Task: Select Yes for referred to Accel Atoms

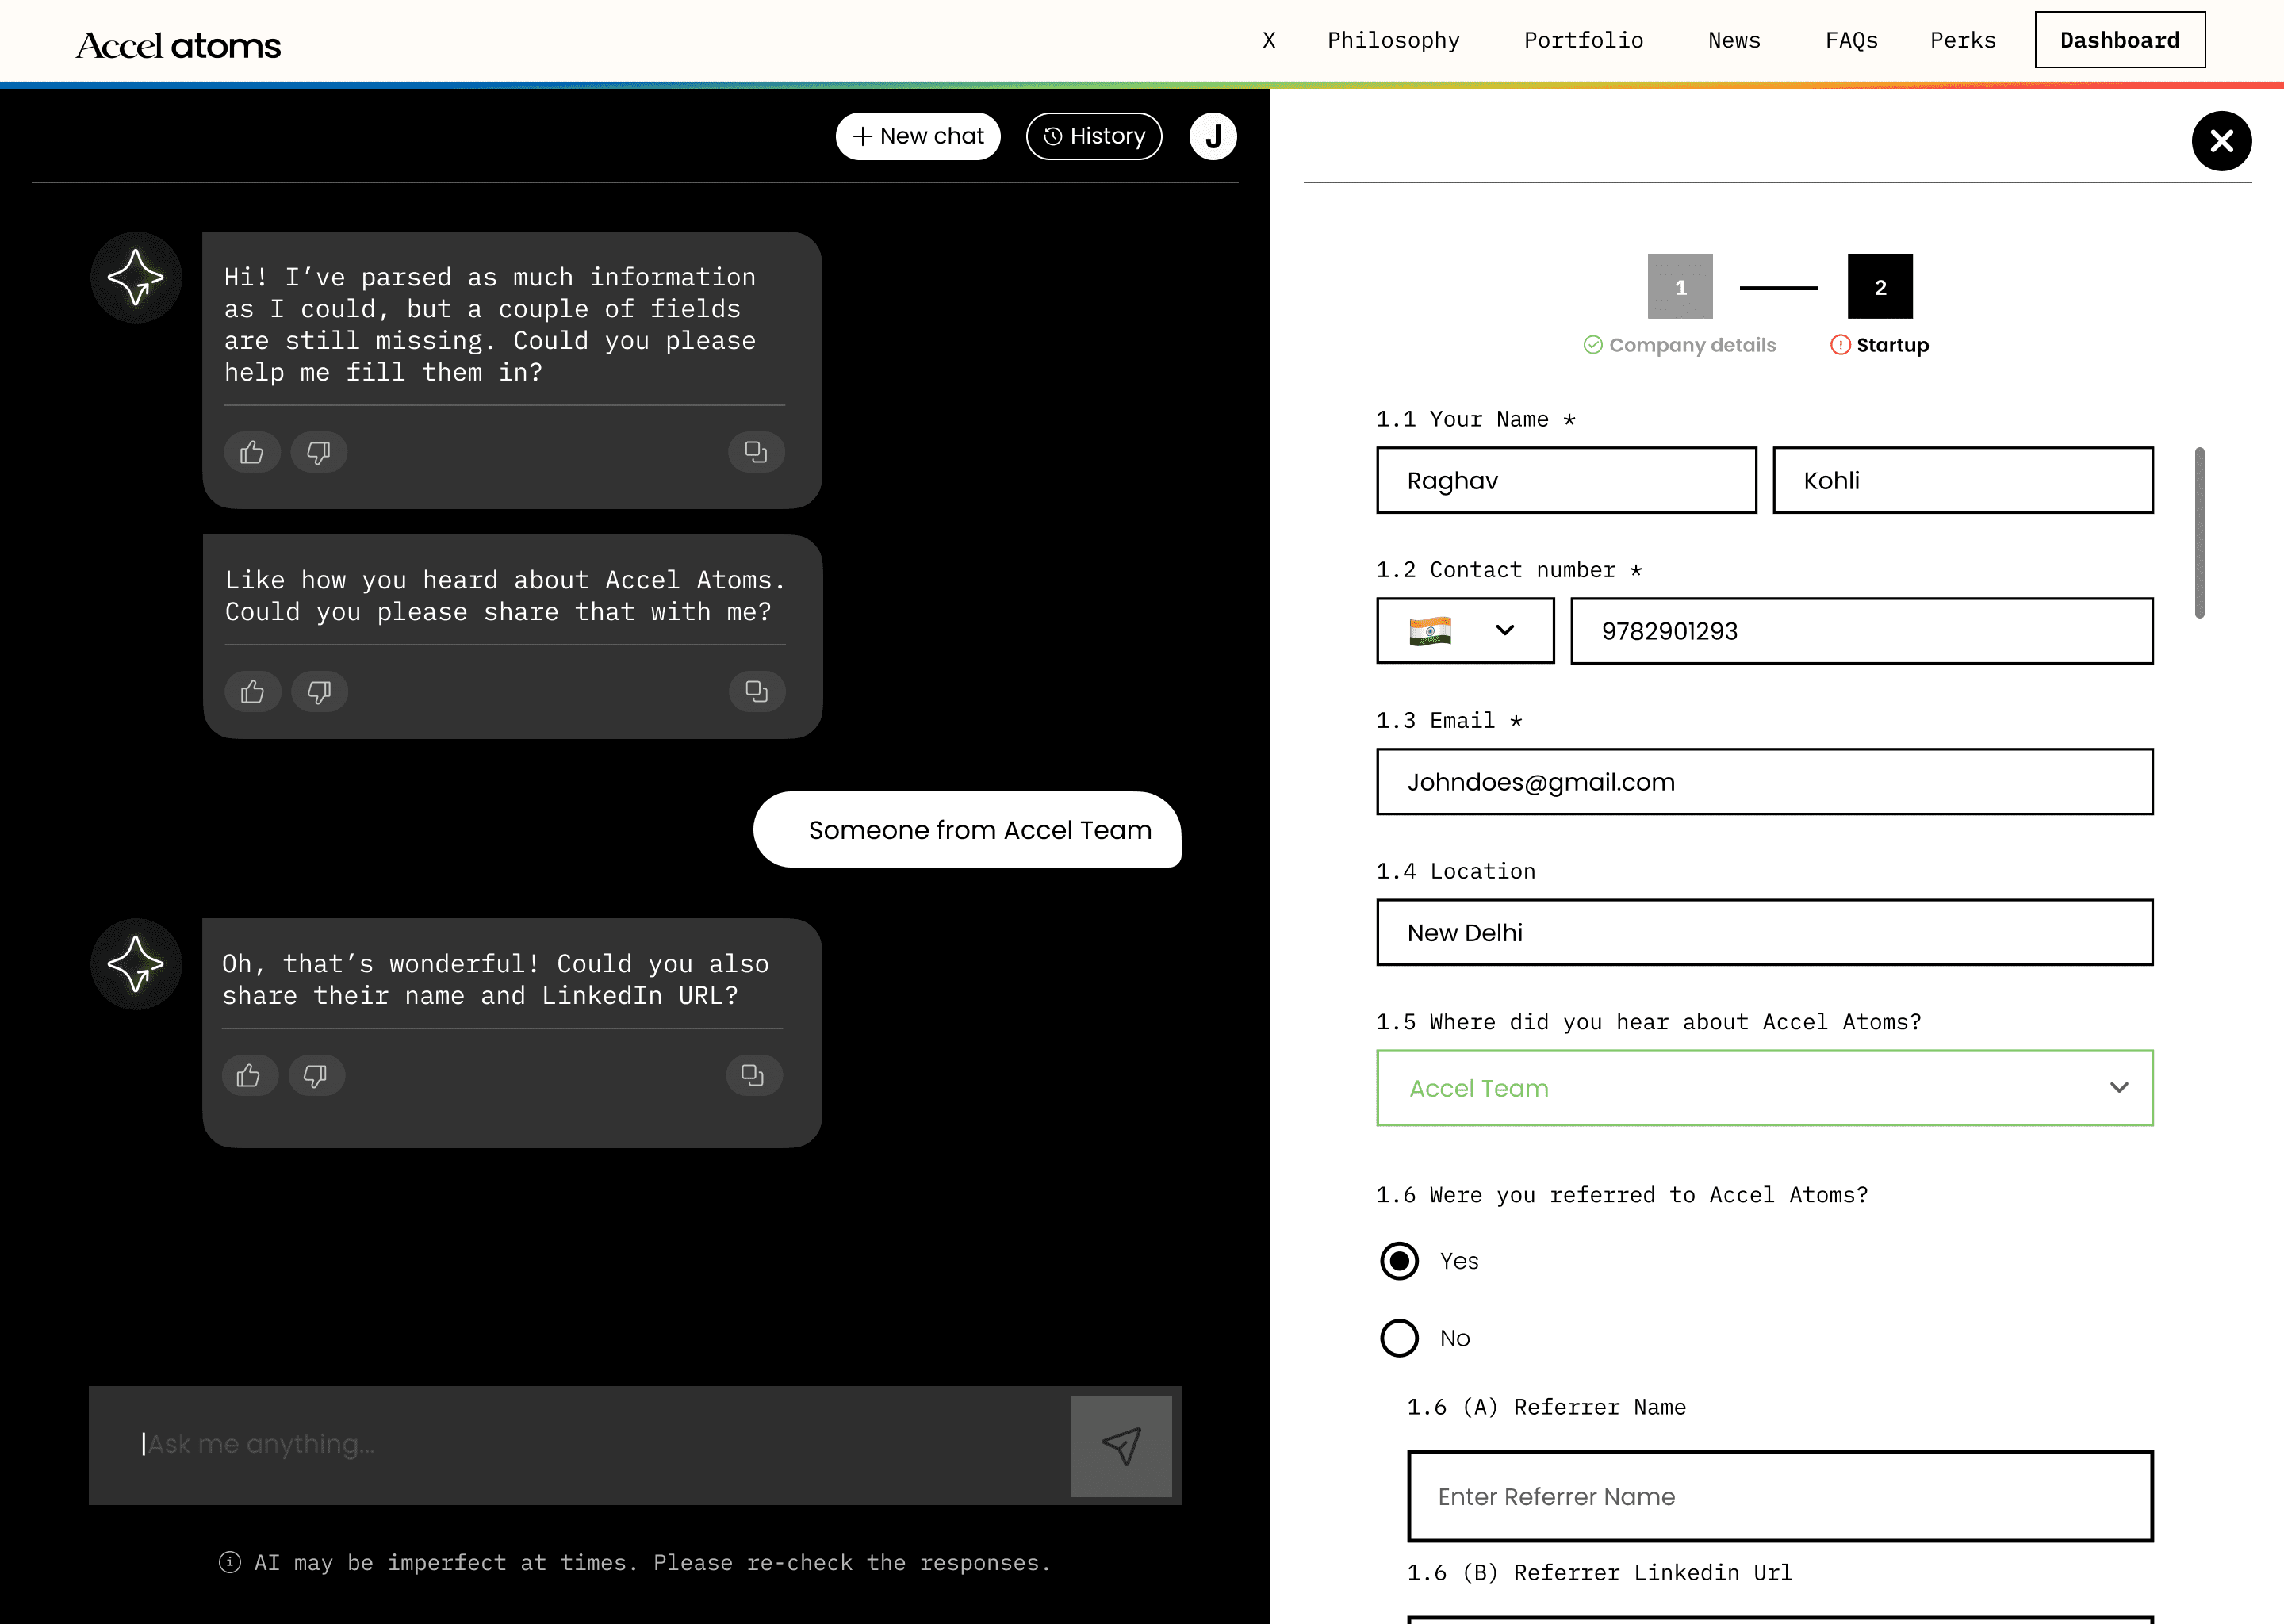Action: tap(1399, 1261)
